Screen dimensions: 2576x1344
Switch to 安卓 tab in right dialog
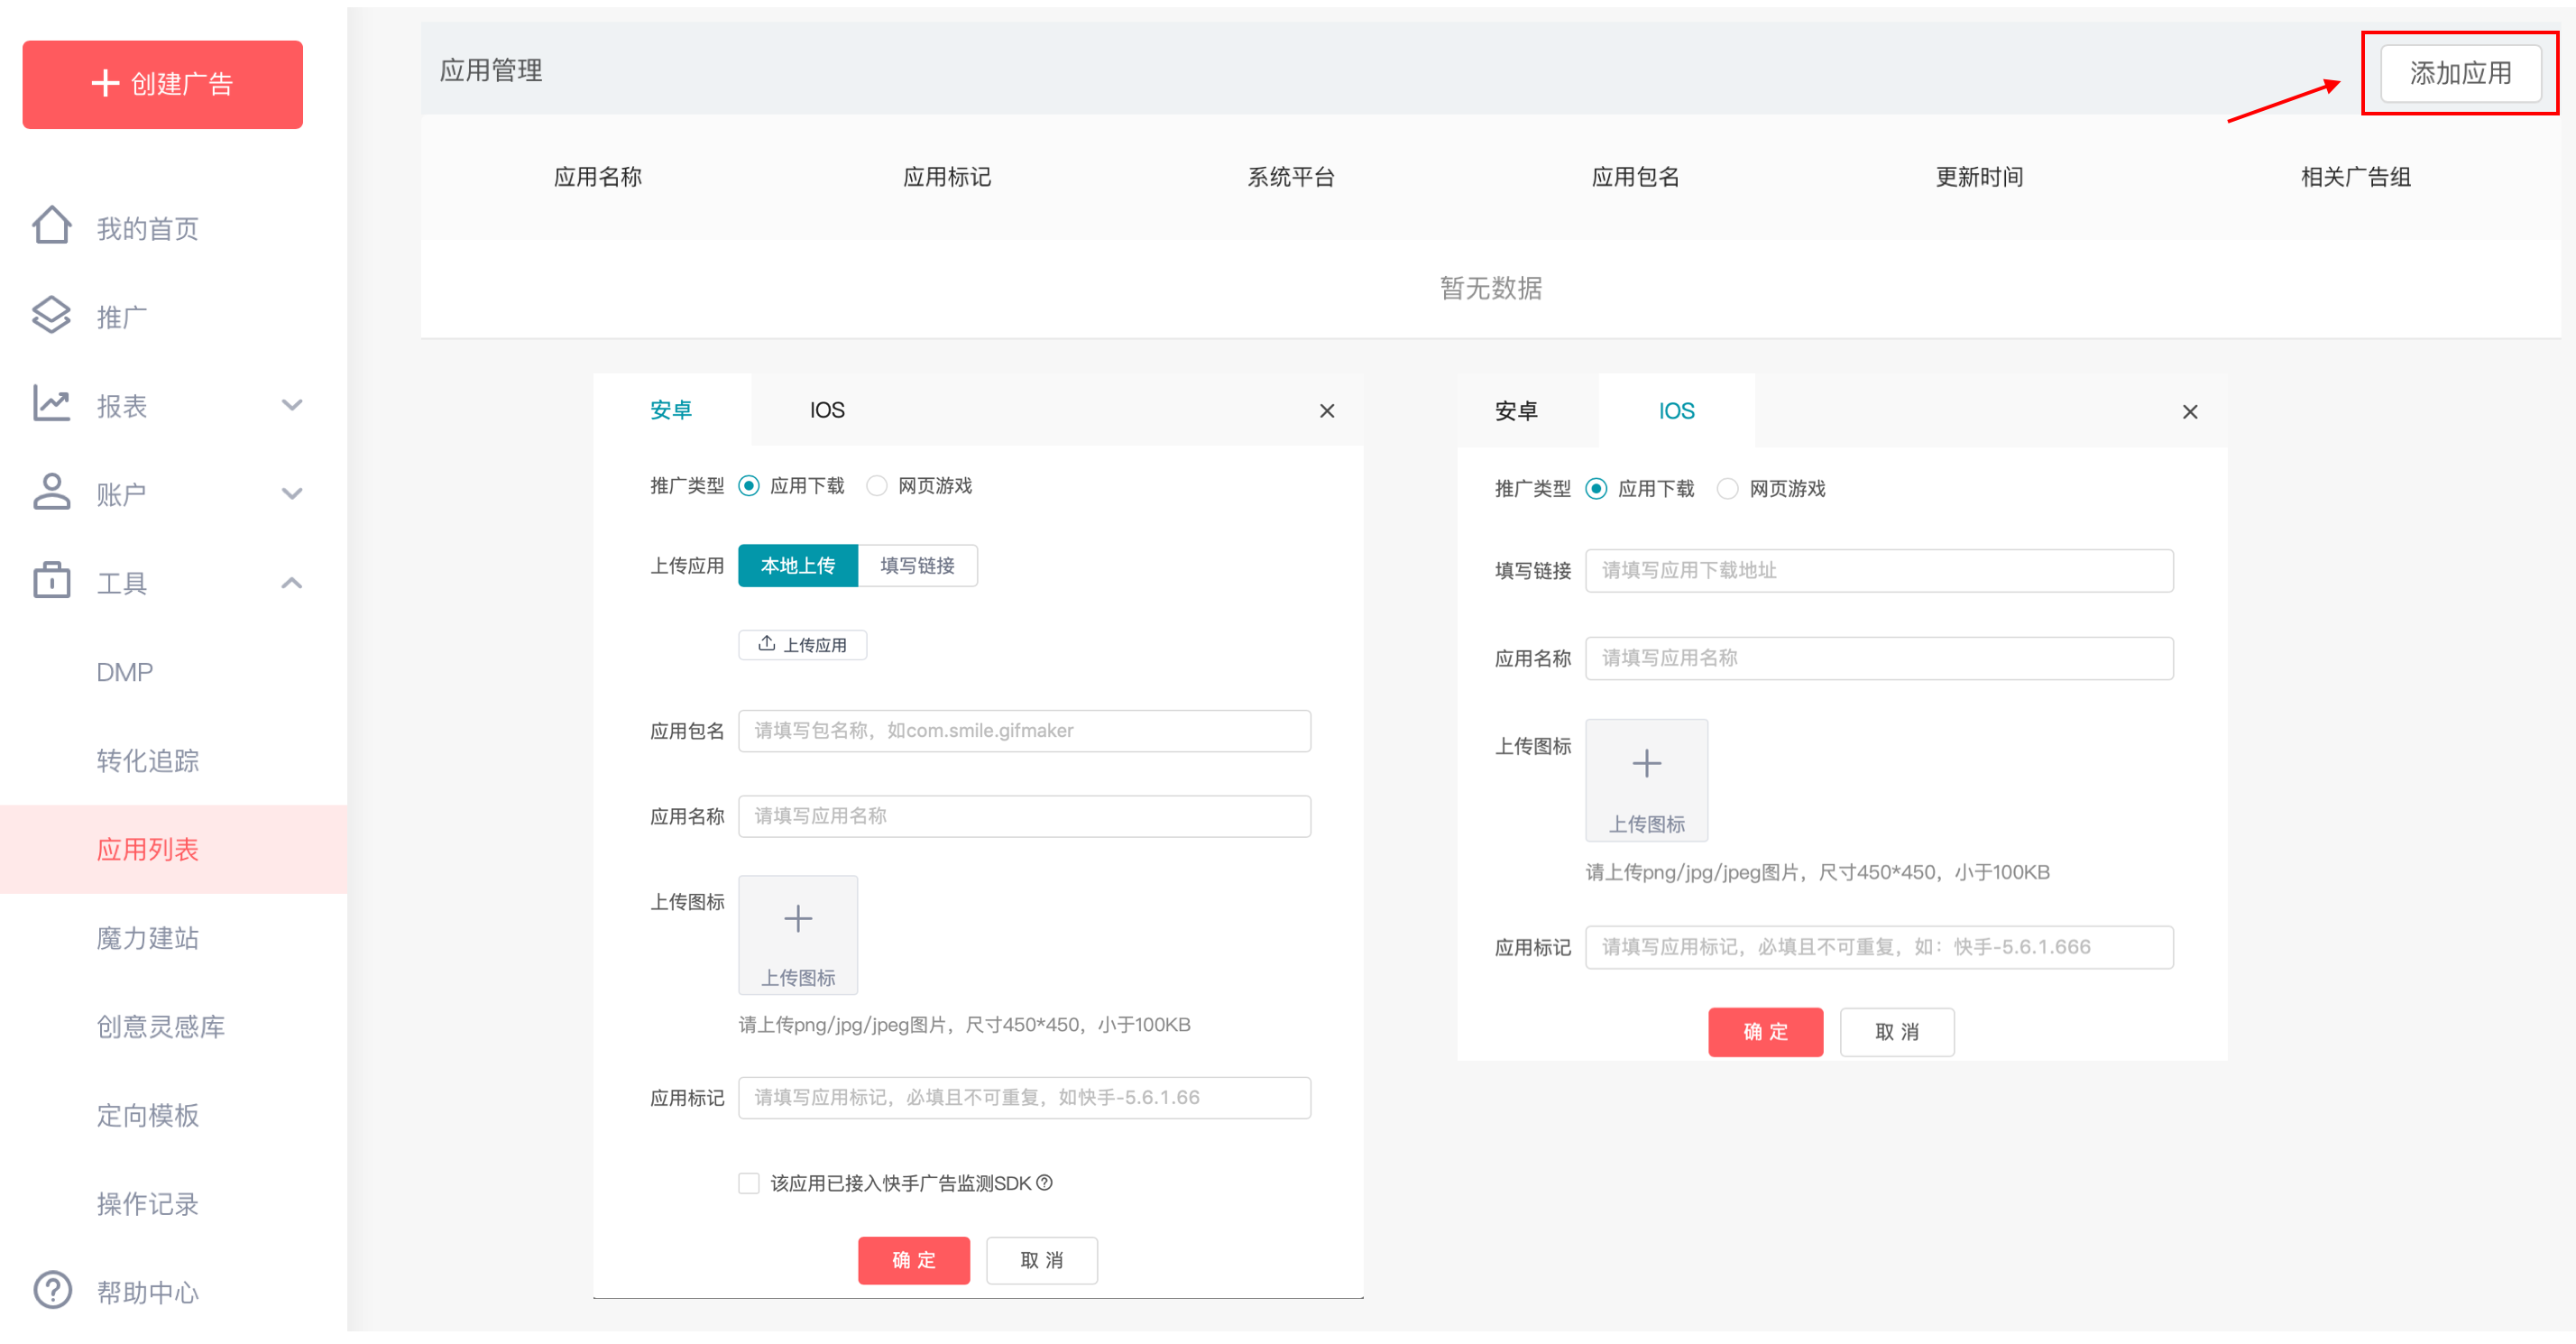[1516, 411]
